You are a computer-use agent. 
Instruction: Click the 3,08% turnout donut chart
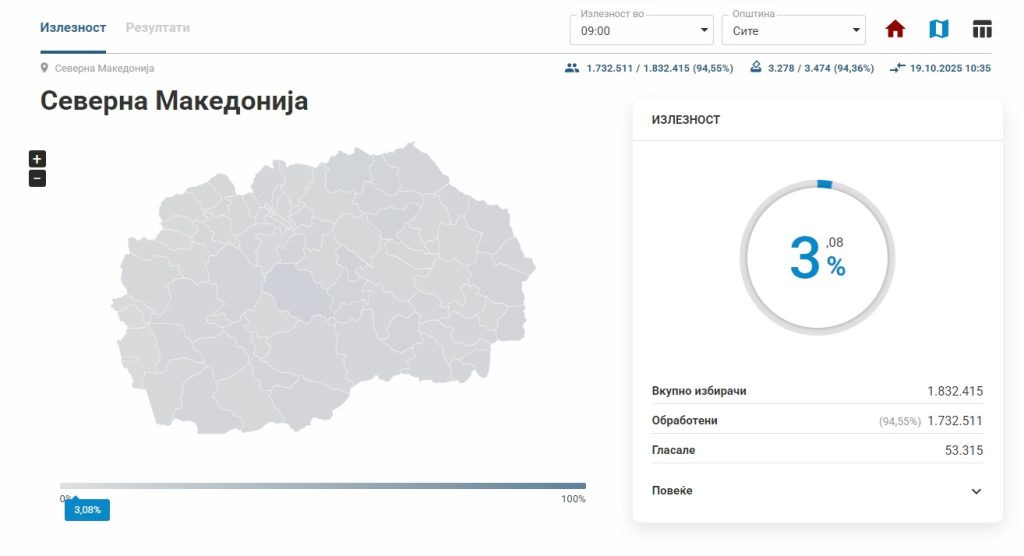tap(817, 258)
